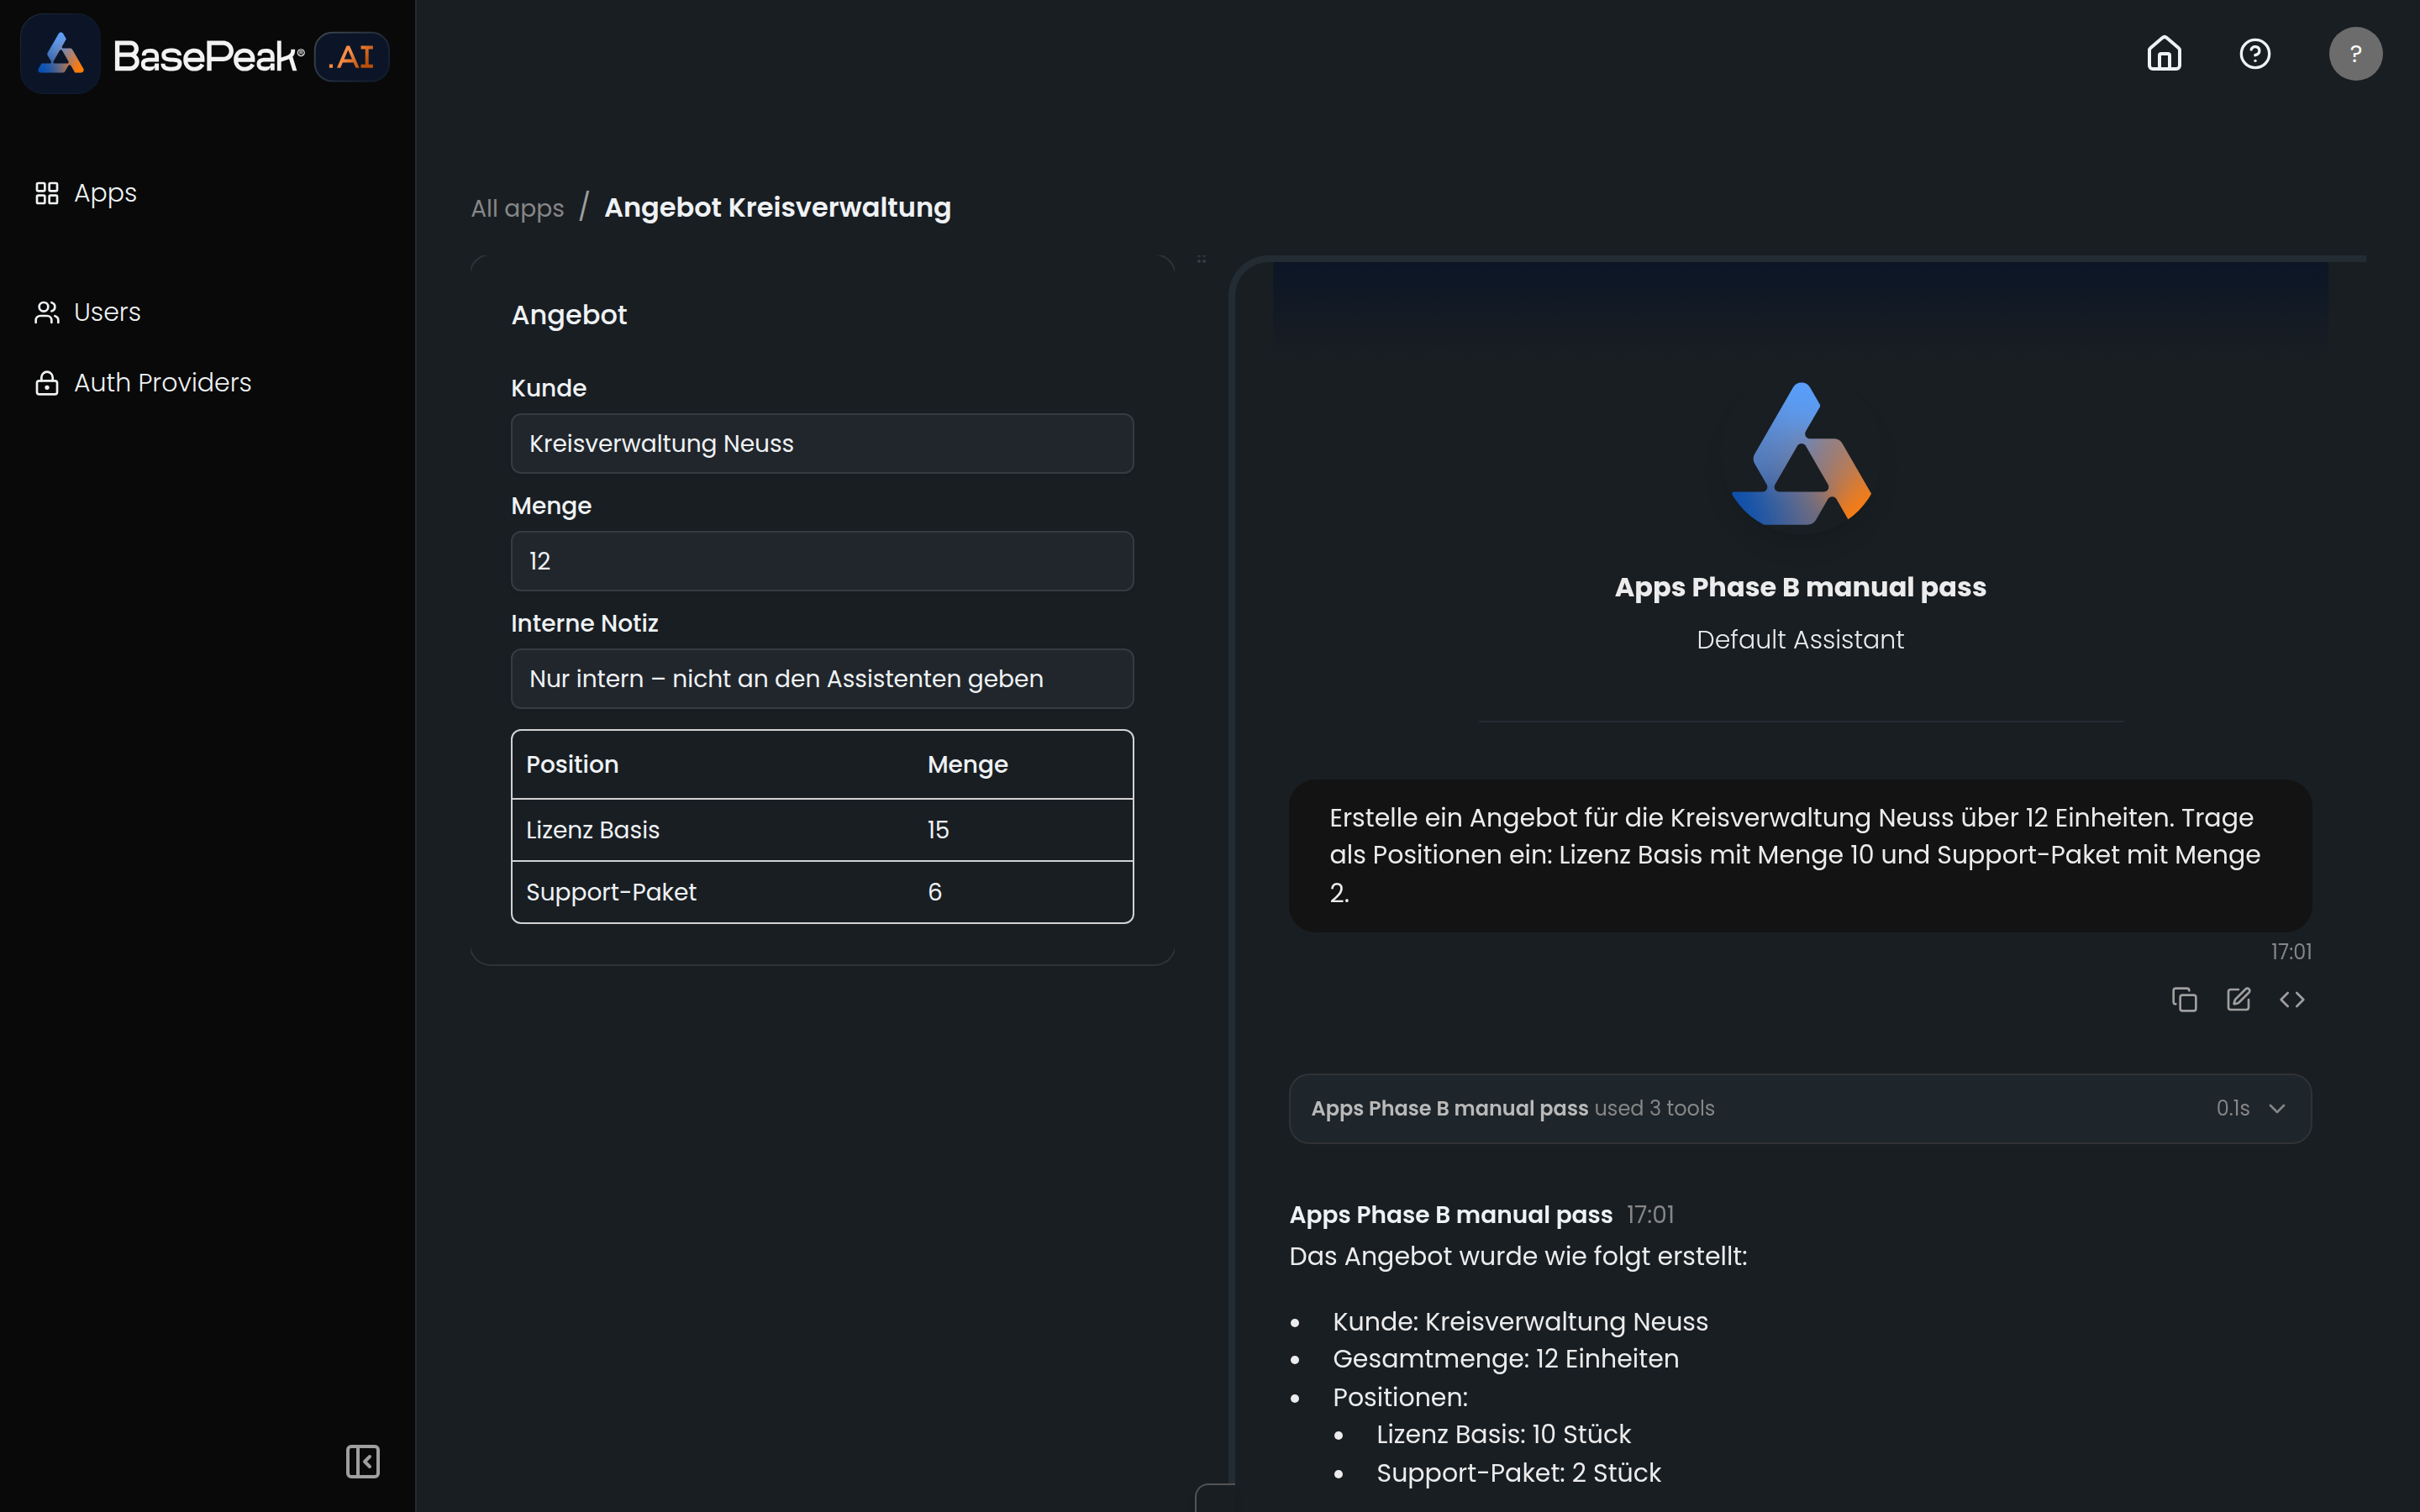Copy the user message with copy icon
The height and width of the screenshot is (1512, 2420).
2184,999
